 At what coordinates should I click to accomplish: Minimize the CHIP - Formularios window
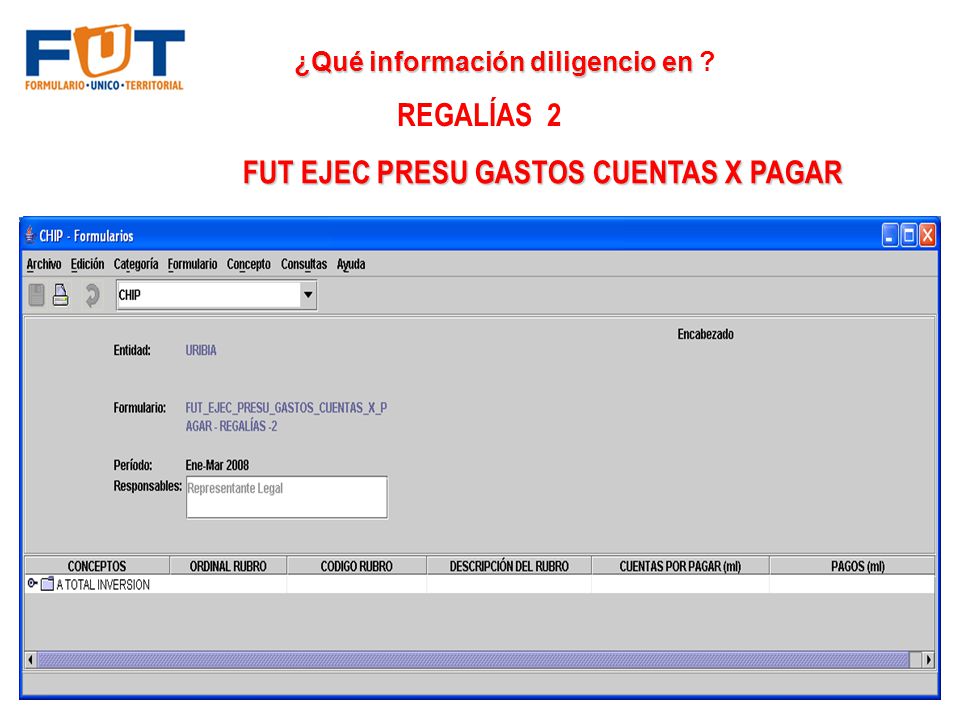tap(890, 235)
